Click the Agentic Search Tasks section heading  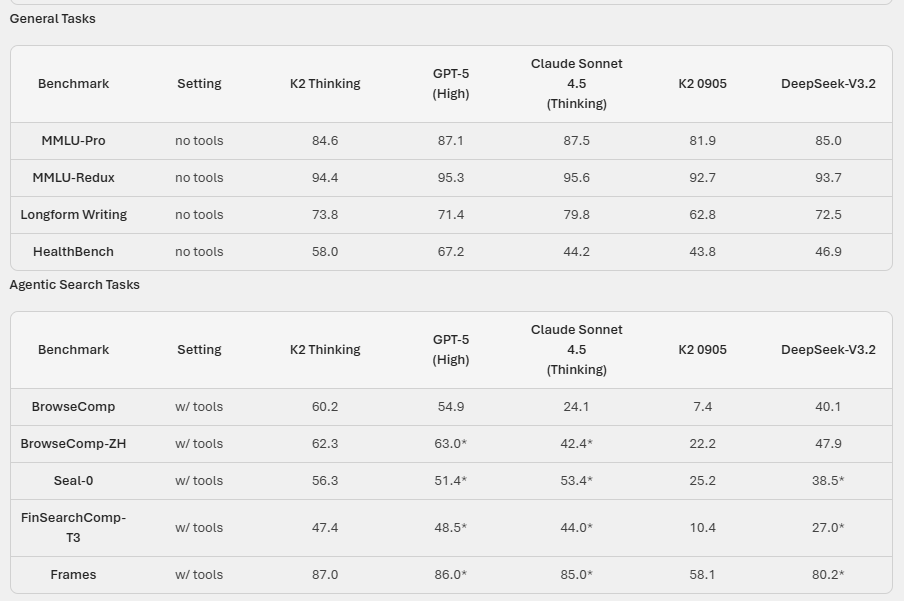pos(75,285)
